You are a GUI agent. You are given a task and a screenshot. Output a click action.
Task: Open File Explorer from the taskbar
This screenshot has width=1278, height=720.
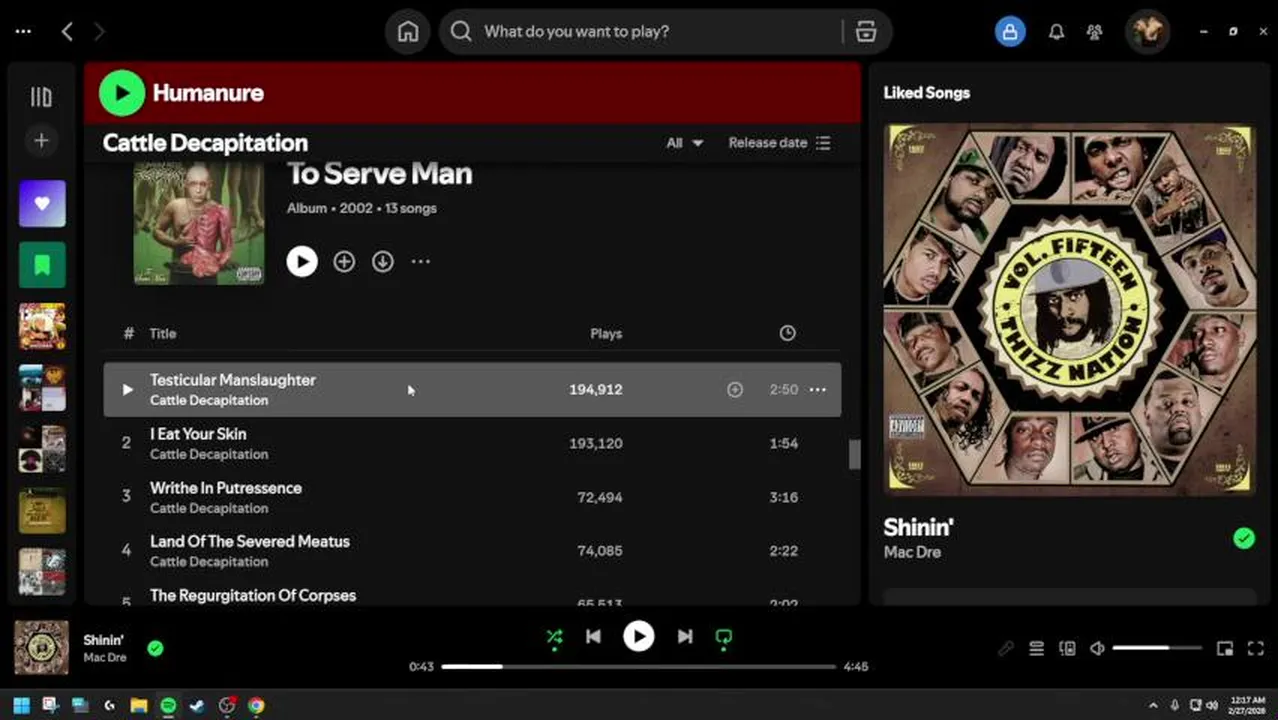coord(139,705)
